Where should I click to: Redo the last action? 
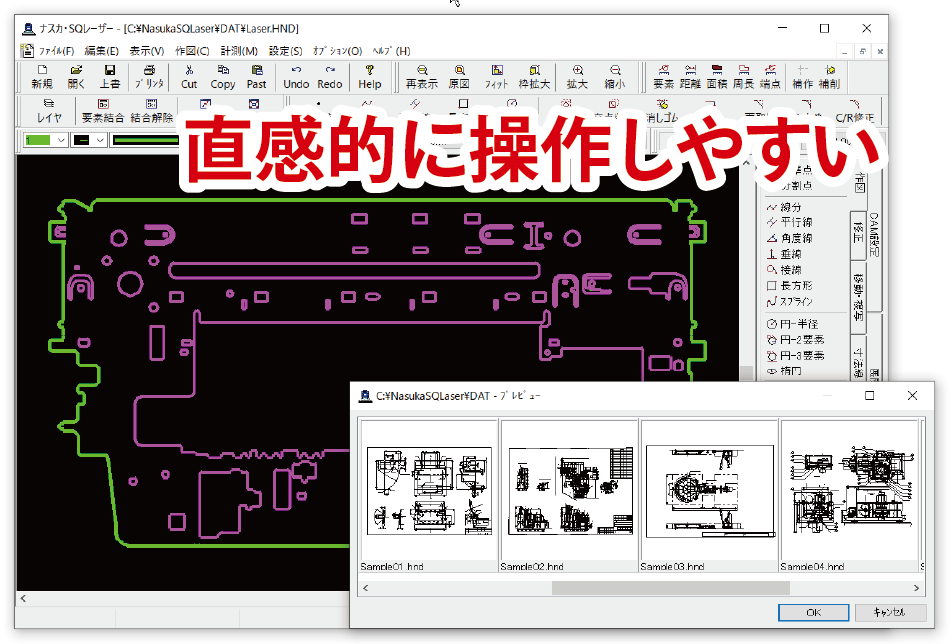click(x=330, y=77)
